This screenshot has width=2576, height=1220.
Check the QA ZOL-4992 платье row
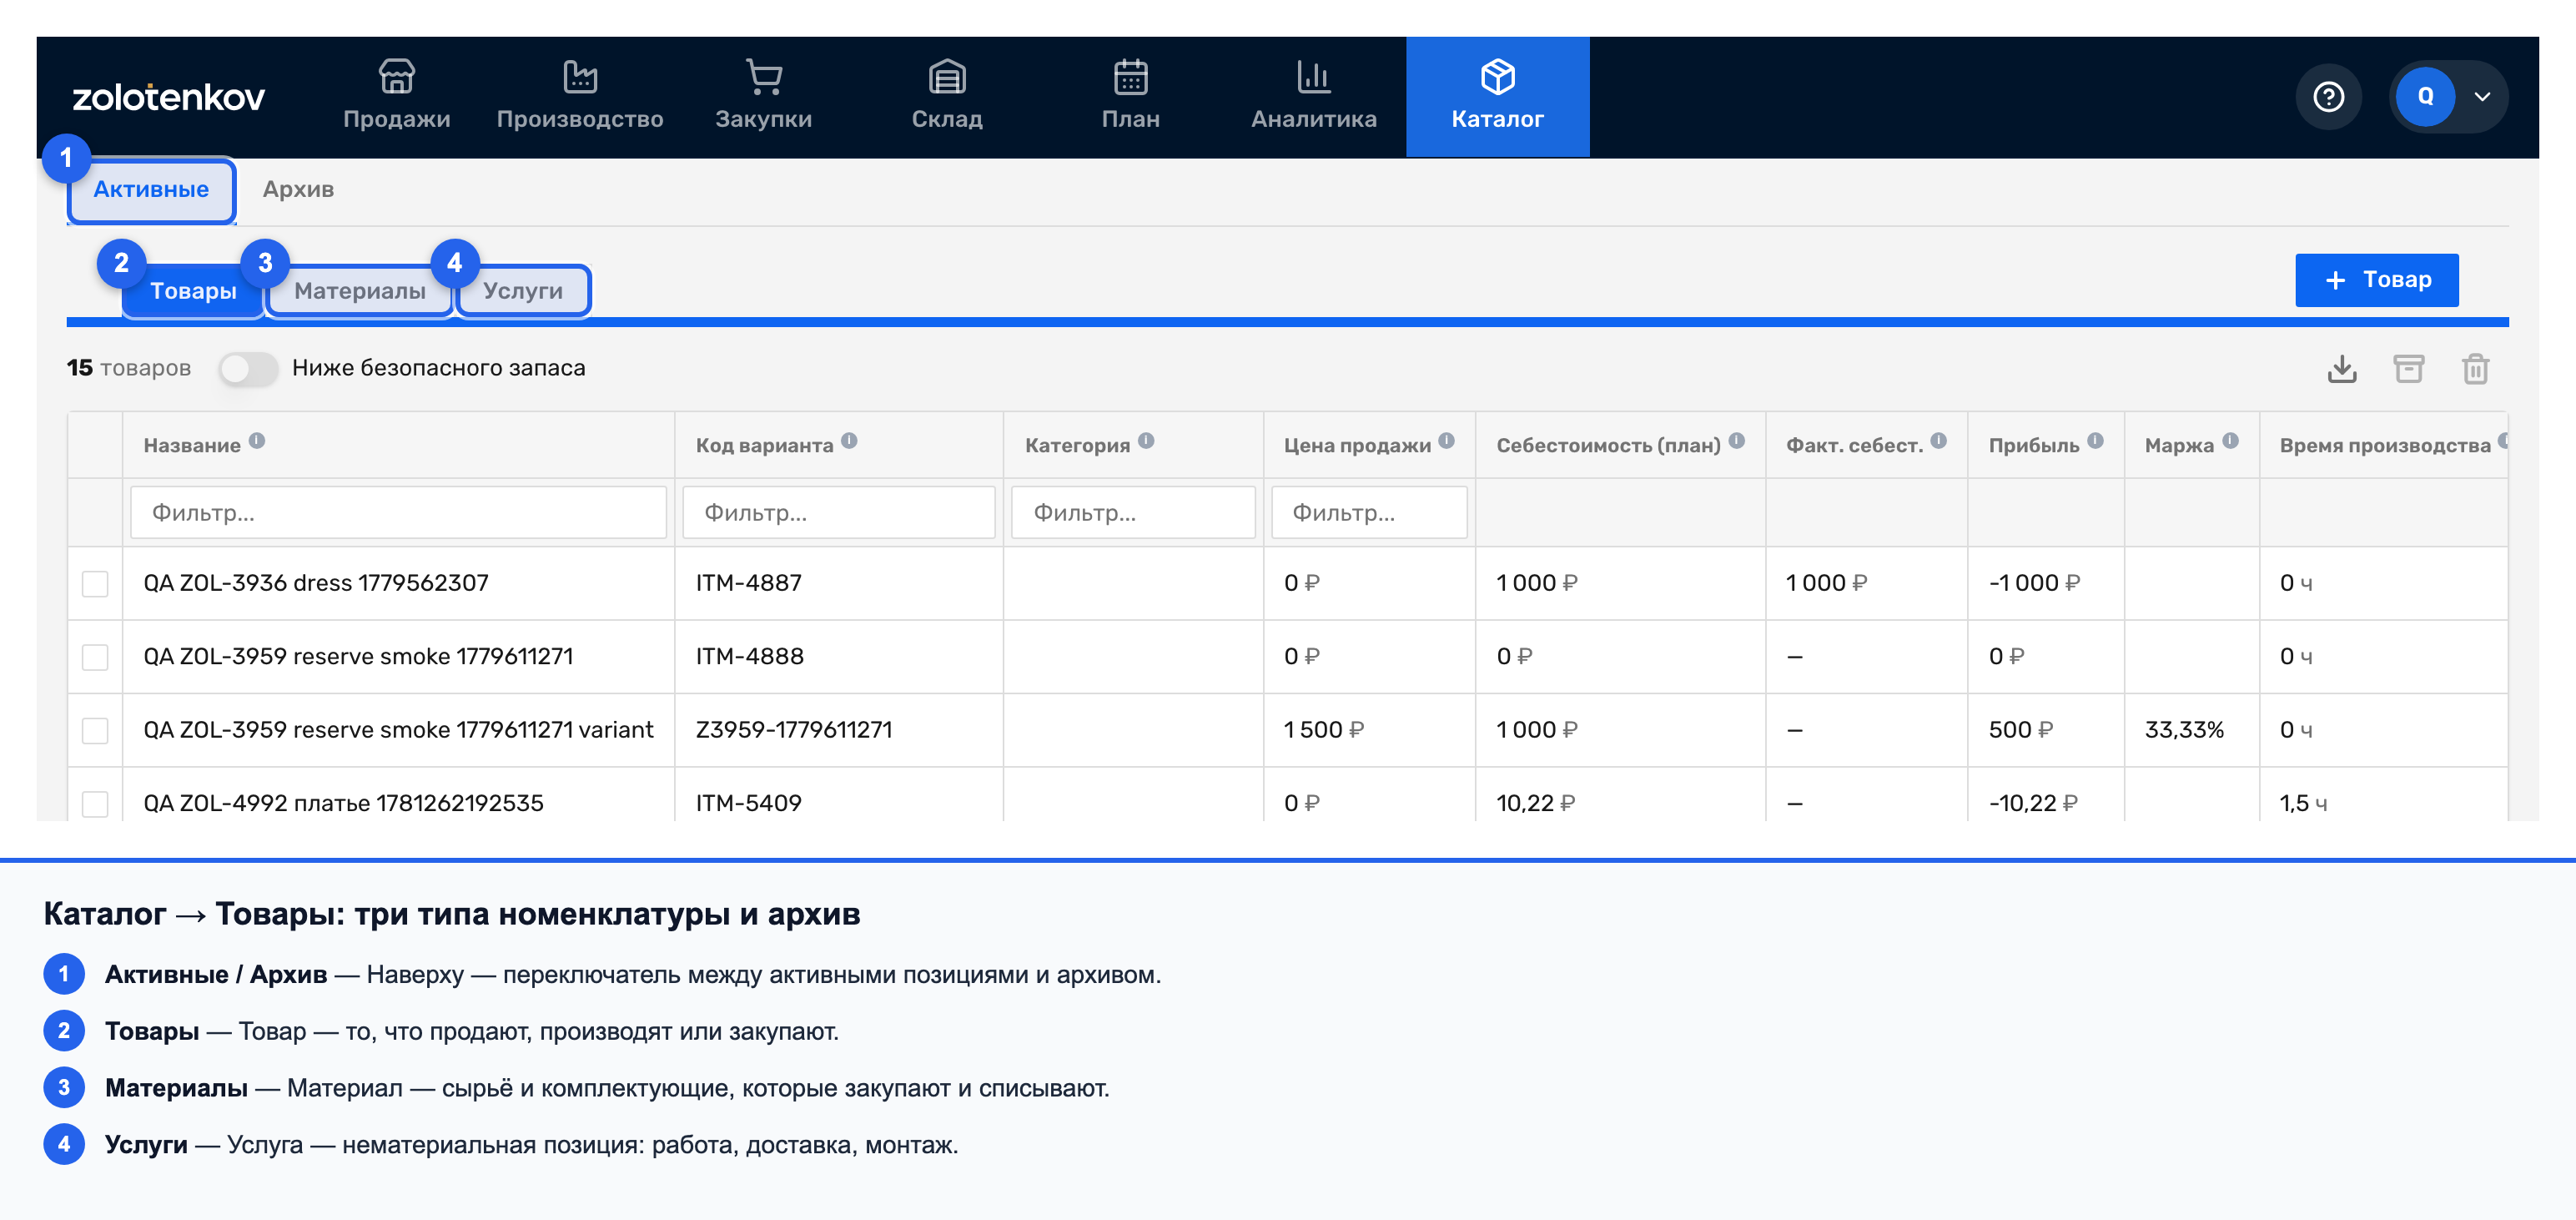click(95, 803)
